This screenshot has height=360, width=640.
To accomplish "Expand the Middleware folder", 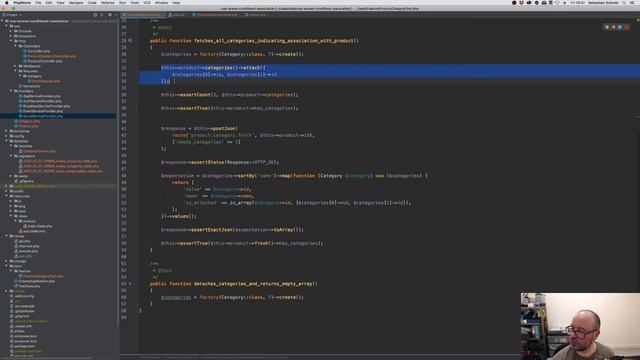I will [16, 66].
